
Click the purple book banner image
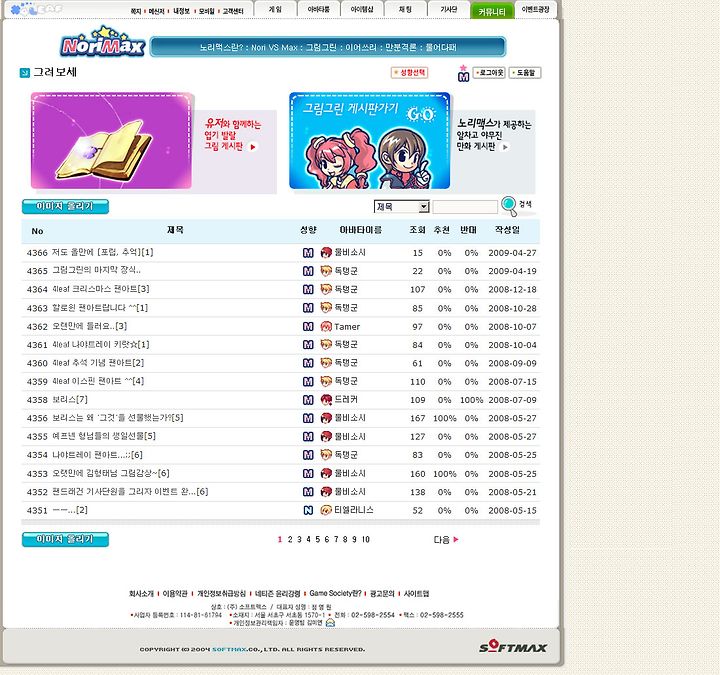pyautogui.click(x=111, y=141)
